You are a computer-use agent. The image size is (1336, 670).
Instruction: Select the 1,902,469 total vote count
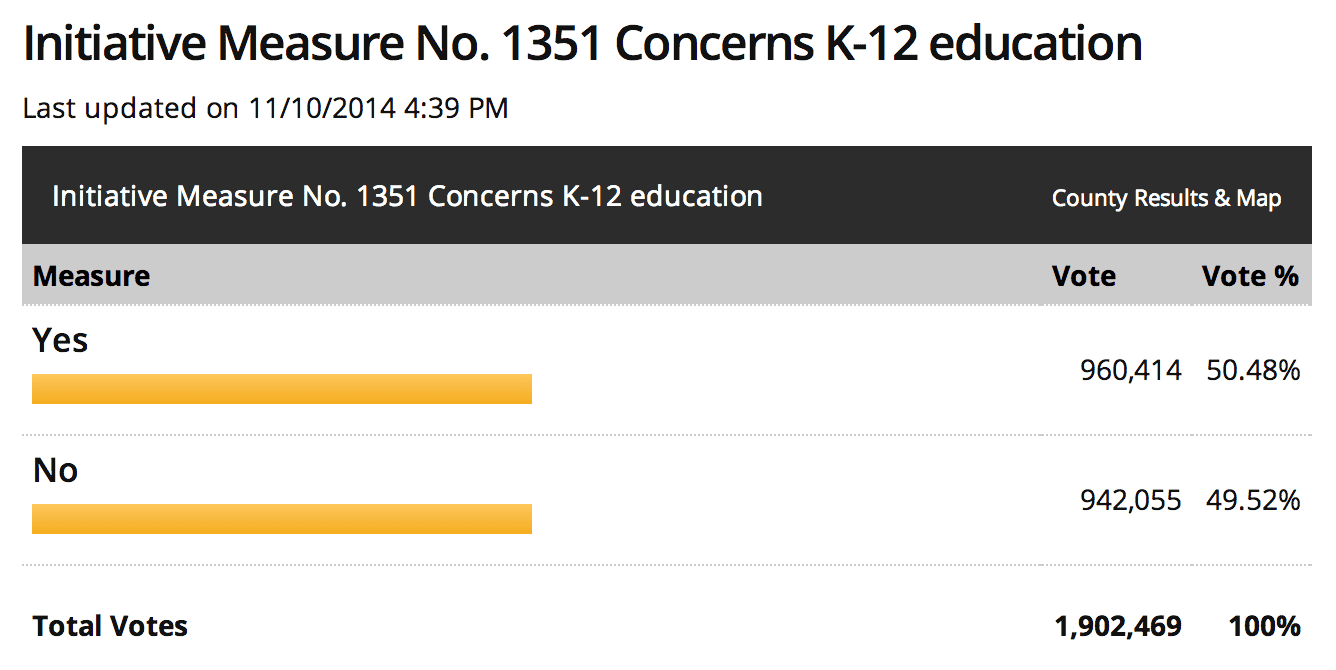pyautogui.click(x=1118, y=627)
